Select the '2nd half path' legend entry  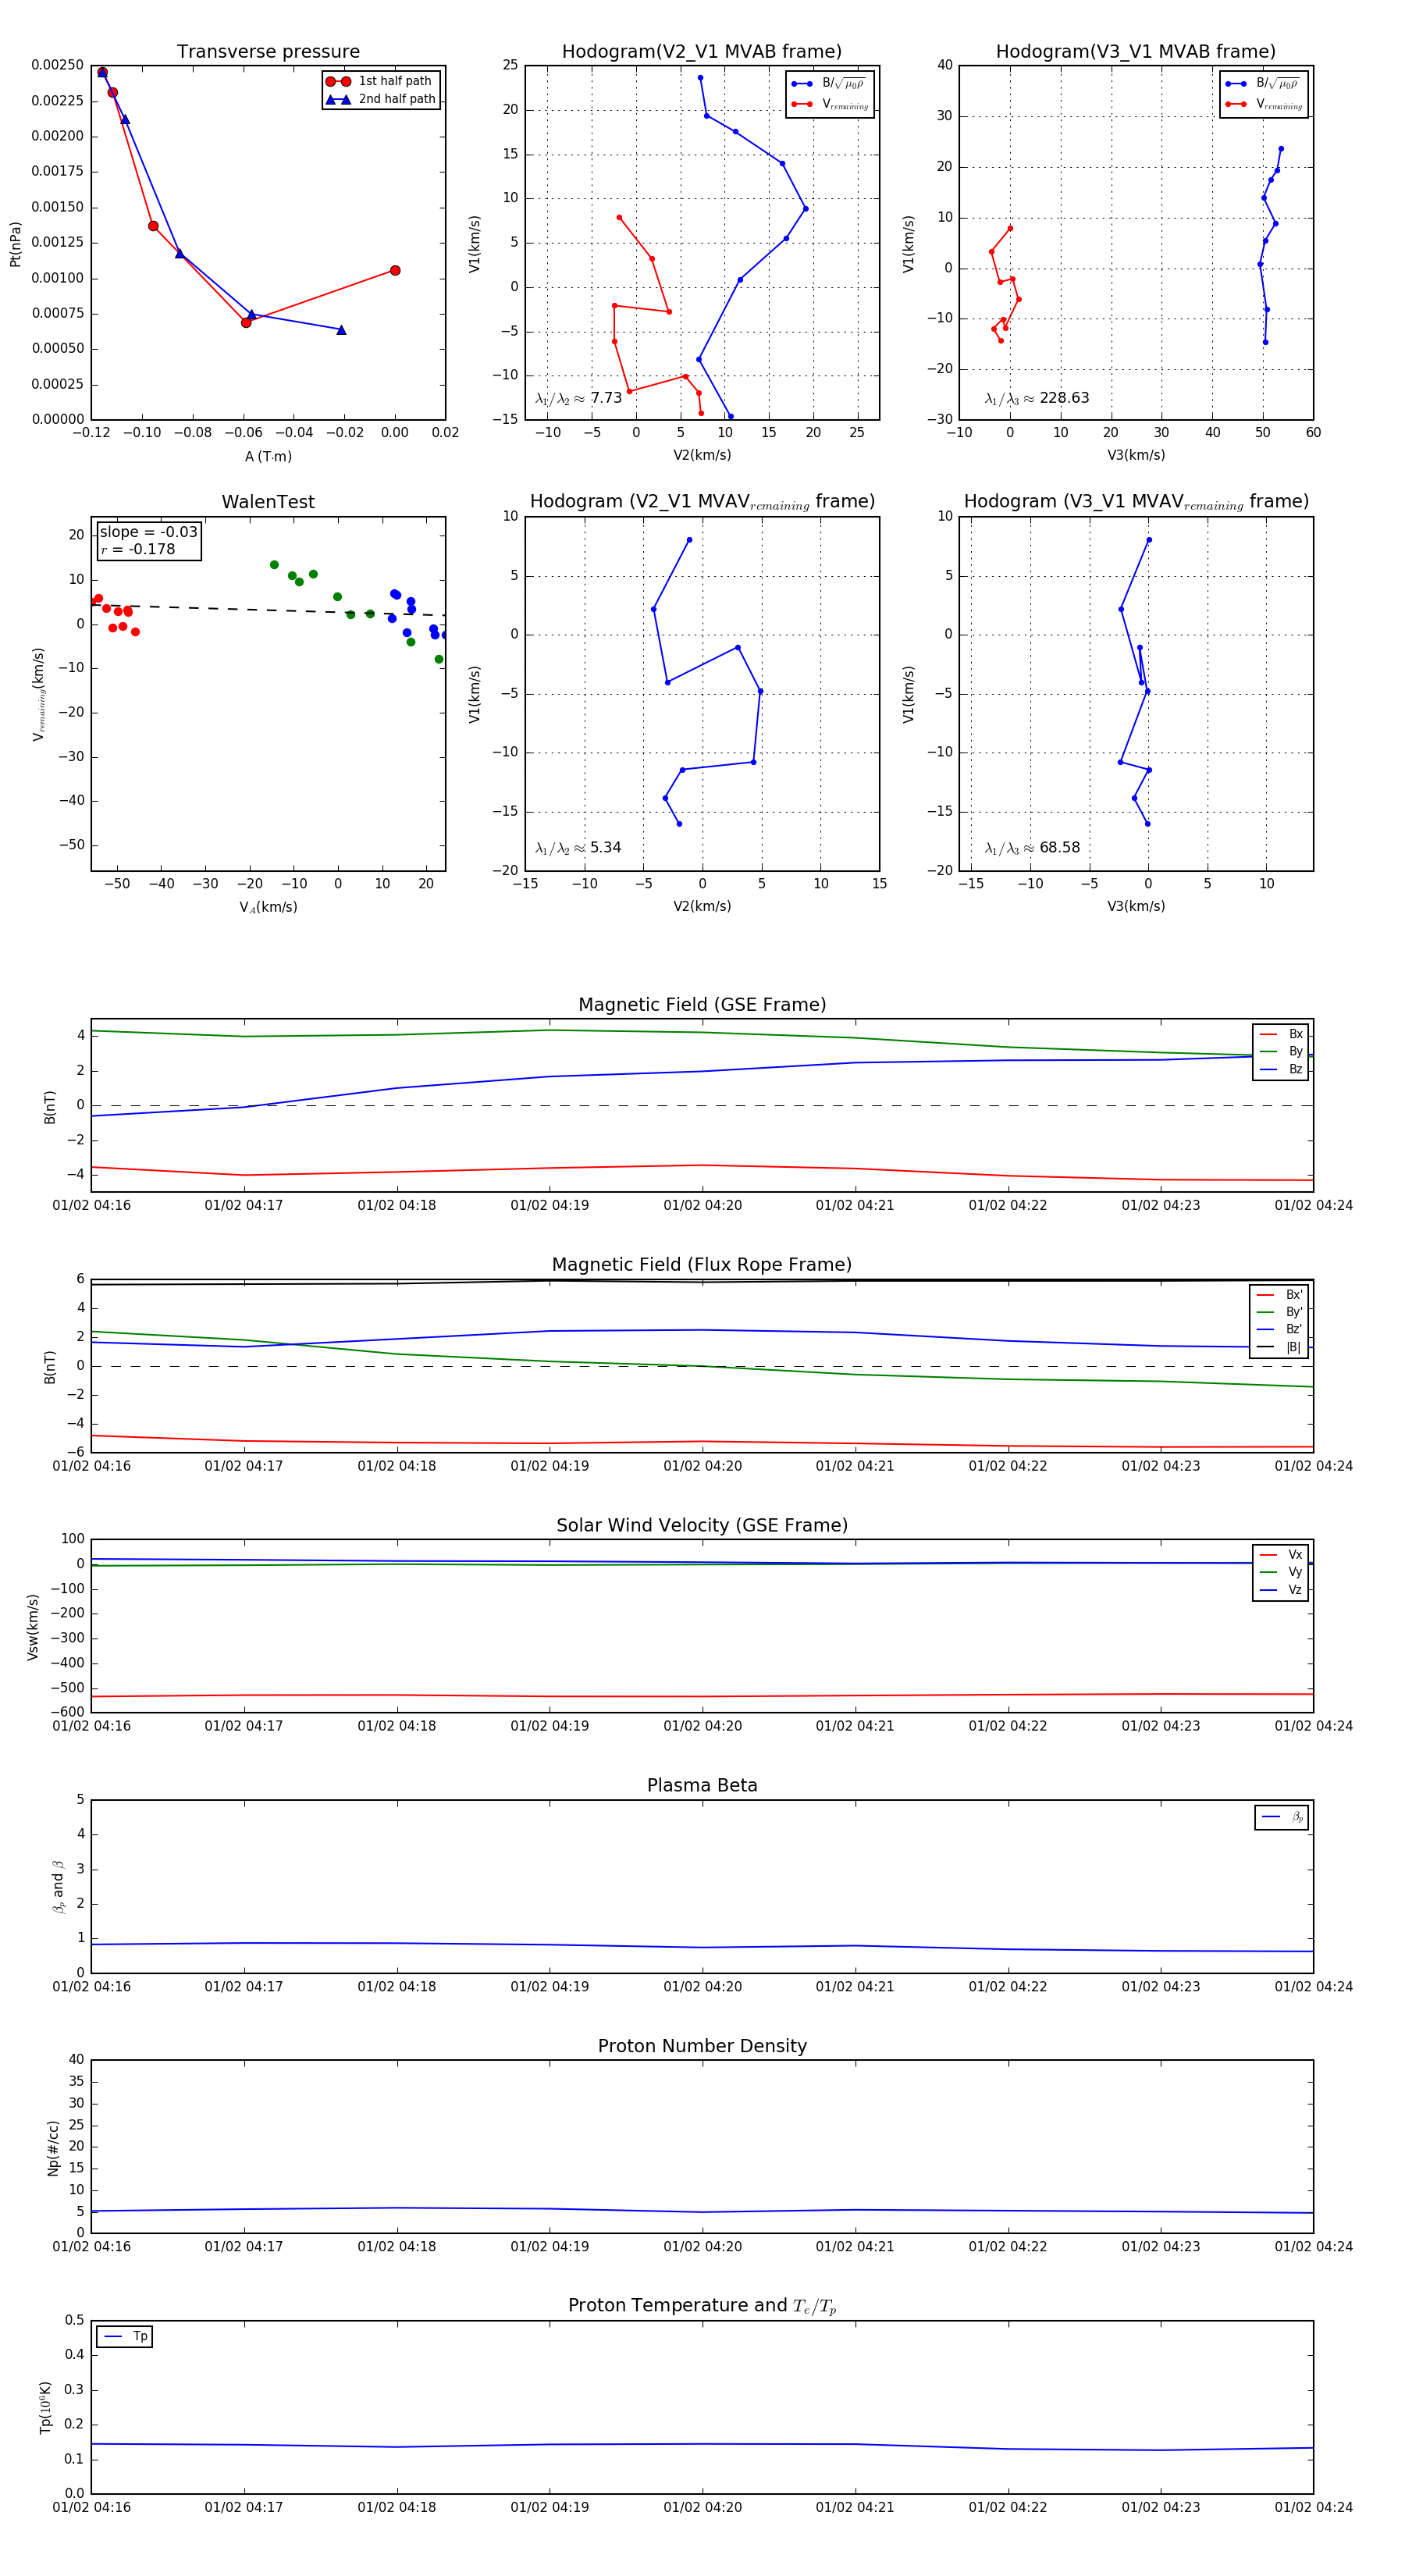[x=382, y=99]
